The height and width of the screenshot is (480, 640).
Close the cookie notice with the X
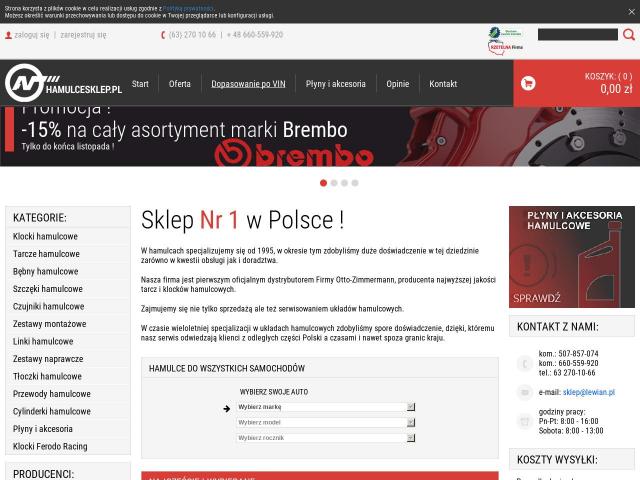click(x=631, y=12)
